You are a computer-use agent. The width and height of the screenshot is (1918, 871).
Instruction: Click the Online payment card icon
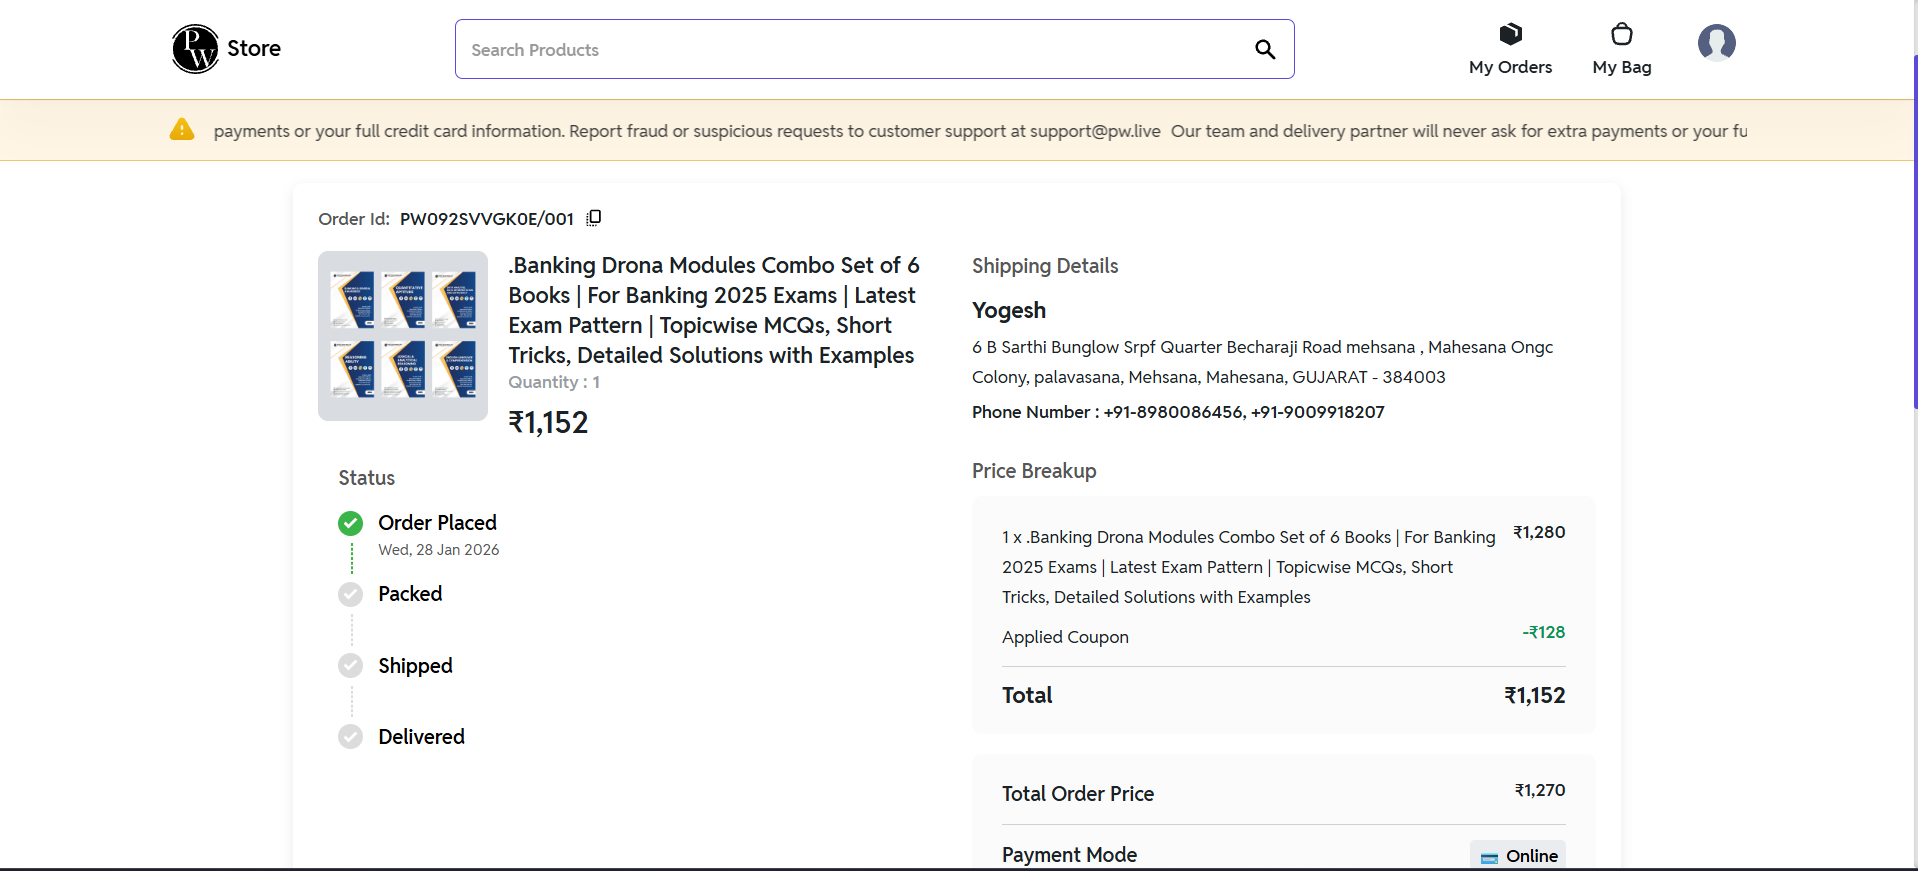[x=1489, y=857]
